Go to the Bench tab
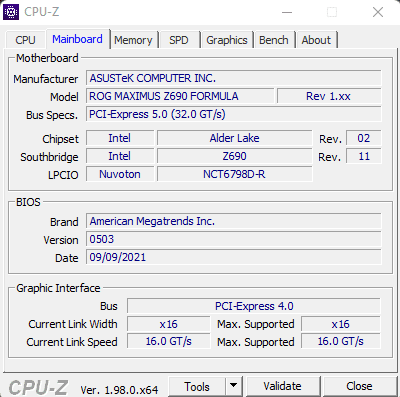This screenshot has width=400, height=397. coord(274,40)
